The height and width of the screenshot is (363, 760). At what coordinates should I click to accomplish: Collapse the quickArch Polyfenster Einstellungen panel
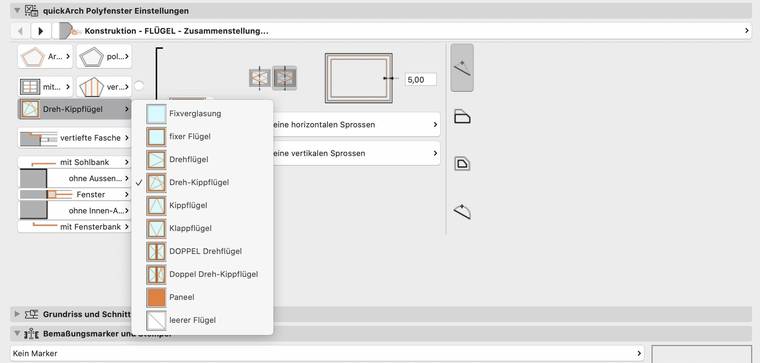[17, 10]
